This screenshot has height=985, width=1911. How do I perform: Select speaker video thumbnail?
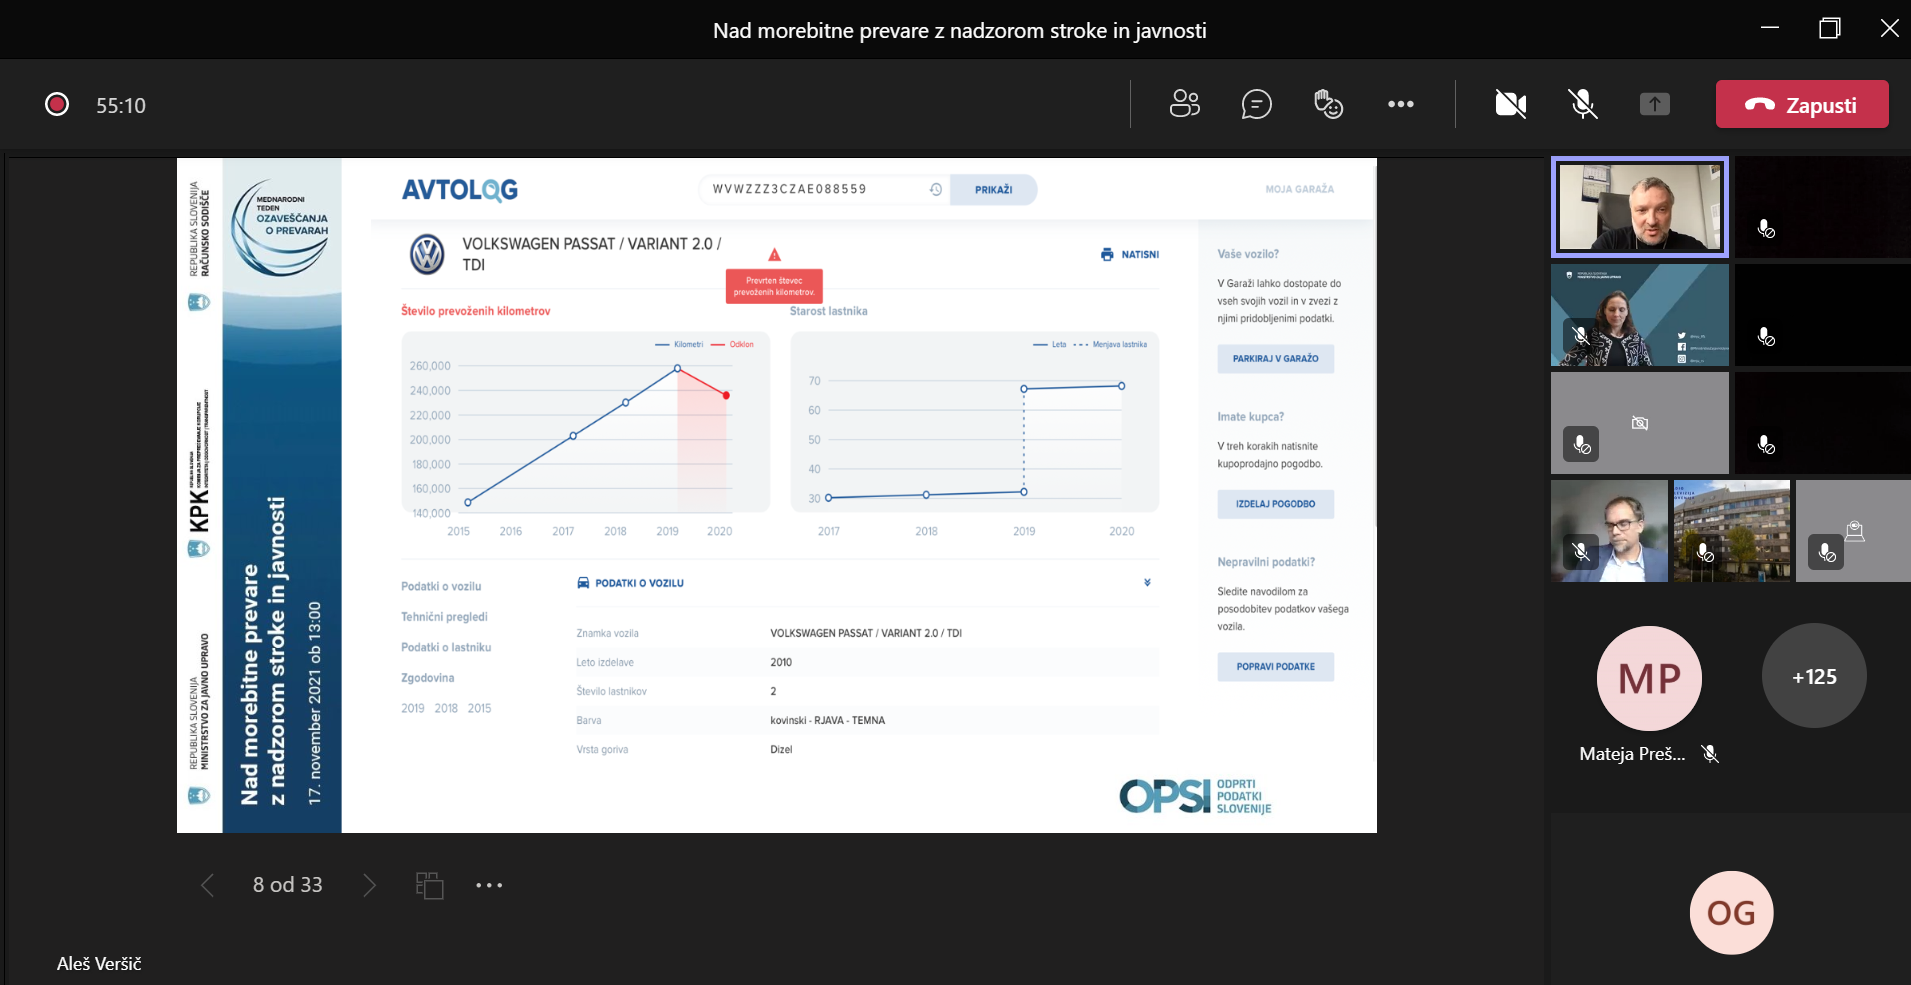tap(1640, 207)
